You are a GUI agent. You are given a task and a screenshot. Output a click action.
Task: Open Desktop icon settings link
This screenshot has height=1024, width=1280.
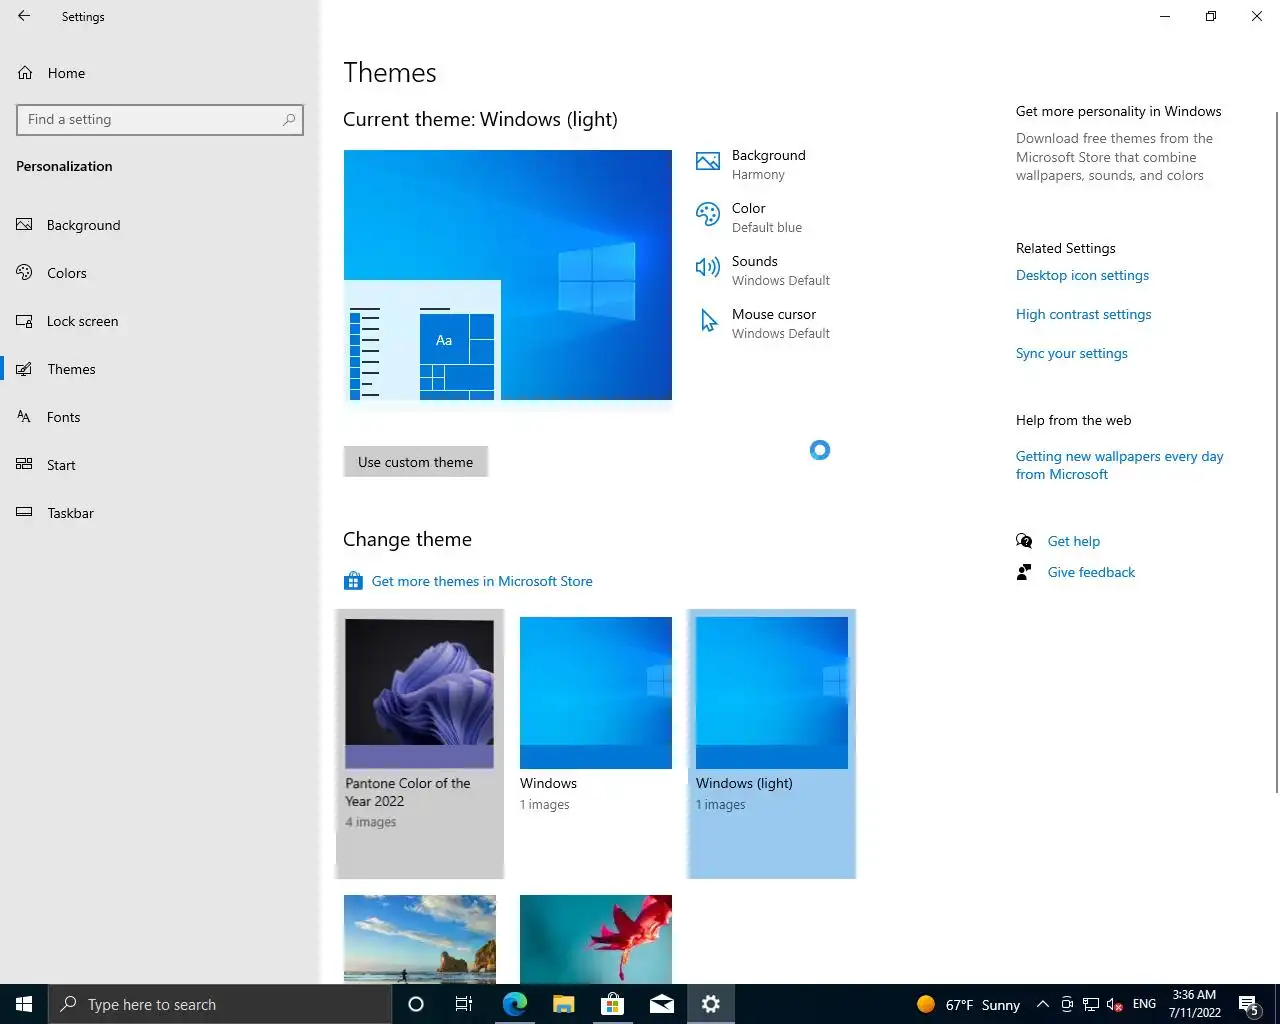[1082, 275]
